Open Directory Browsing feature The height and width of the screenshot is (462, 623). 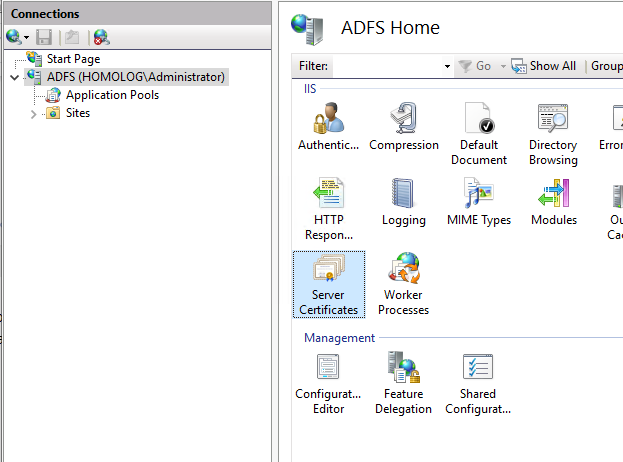point(553,134)
